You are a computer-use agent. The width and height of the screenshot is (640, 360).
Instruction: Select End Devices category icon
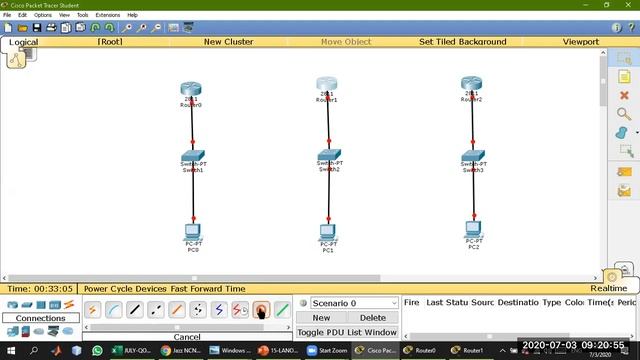(x=13, y=331)
